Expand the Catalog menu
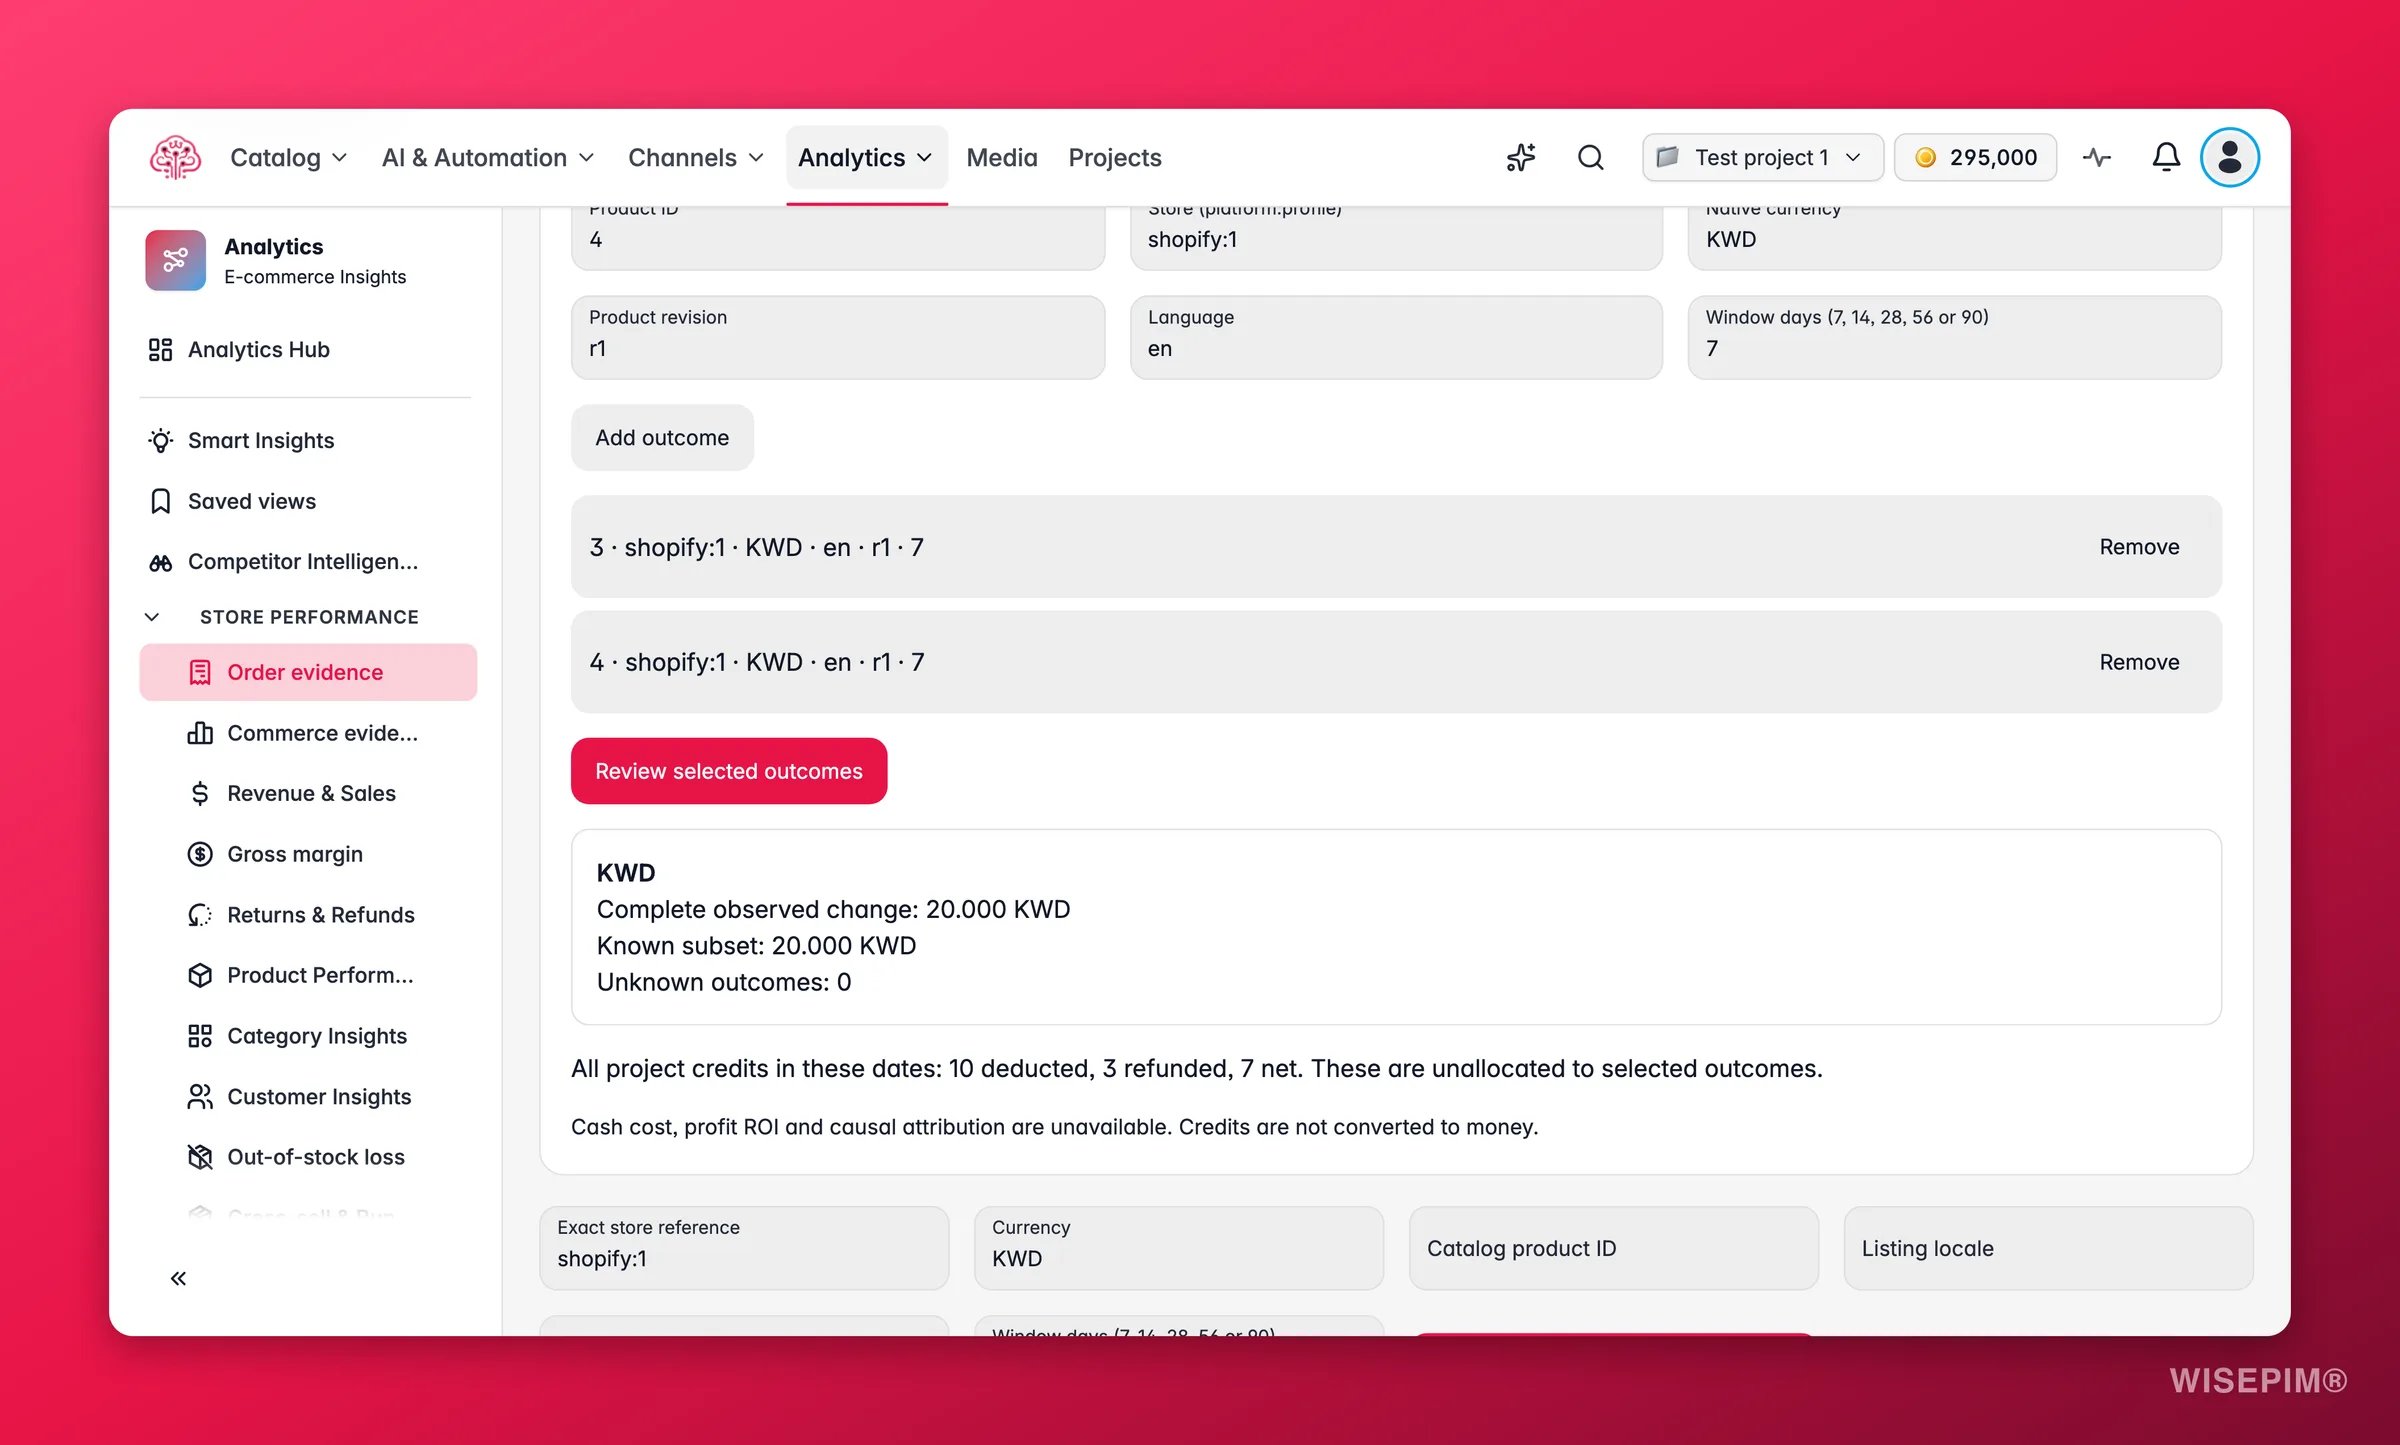Image resolution: width=2400 pixels, height=1445 pixels. (x=288, y=157)
